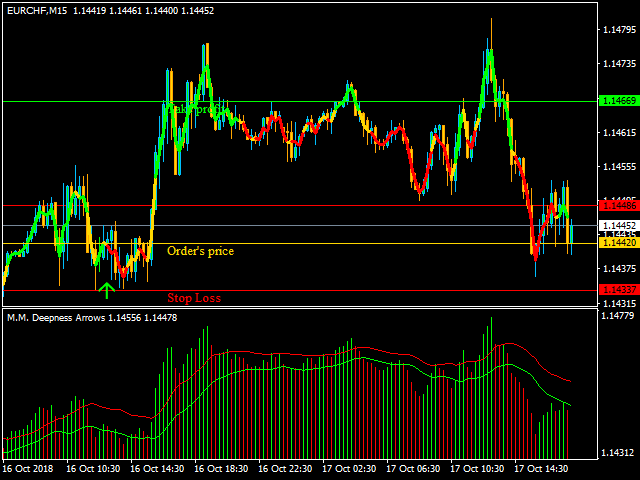This screenshot has height=480, width=640.
Task: Click the '16 Oct 22:30' time label
Action: click(x=285, y=469)
